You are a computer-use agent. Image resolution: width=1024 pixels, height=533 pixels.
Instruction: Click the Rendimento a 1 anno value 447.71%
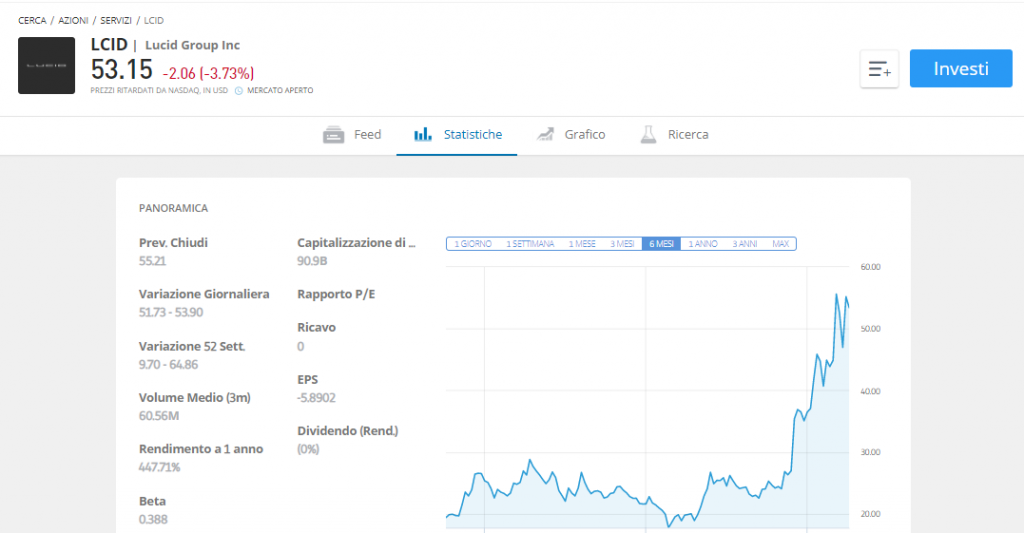159,467
